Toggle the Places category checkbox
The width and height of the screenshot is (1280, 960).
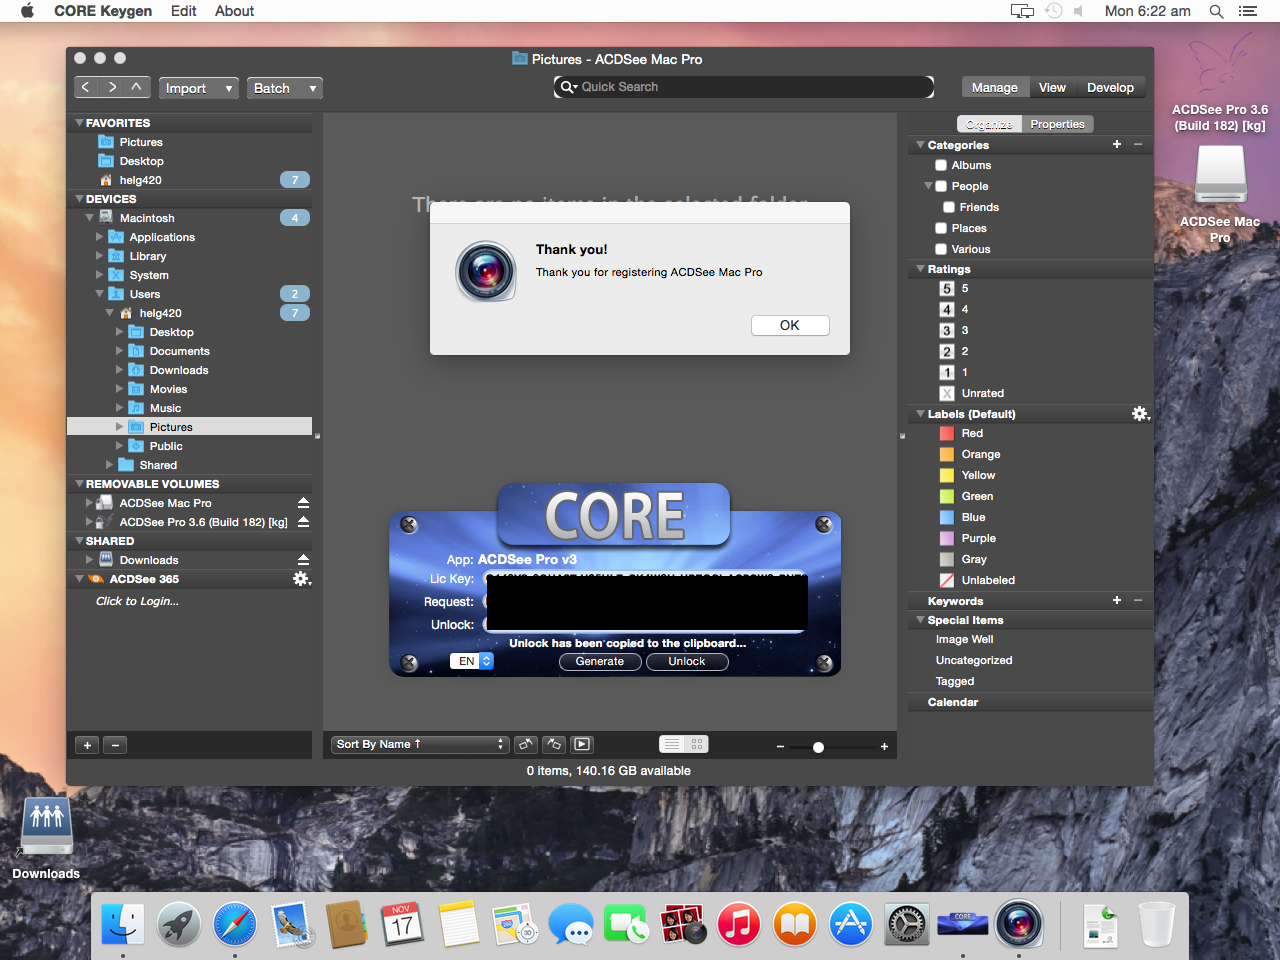click(x=941, y=228)
